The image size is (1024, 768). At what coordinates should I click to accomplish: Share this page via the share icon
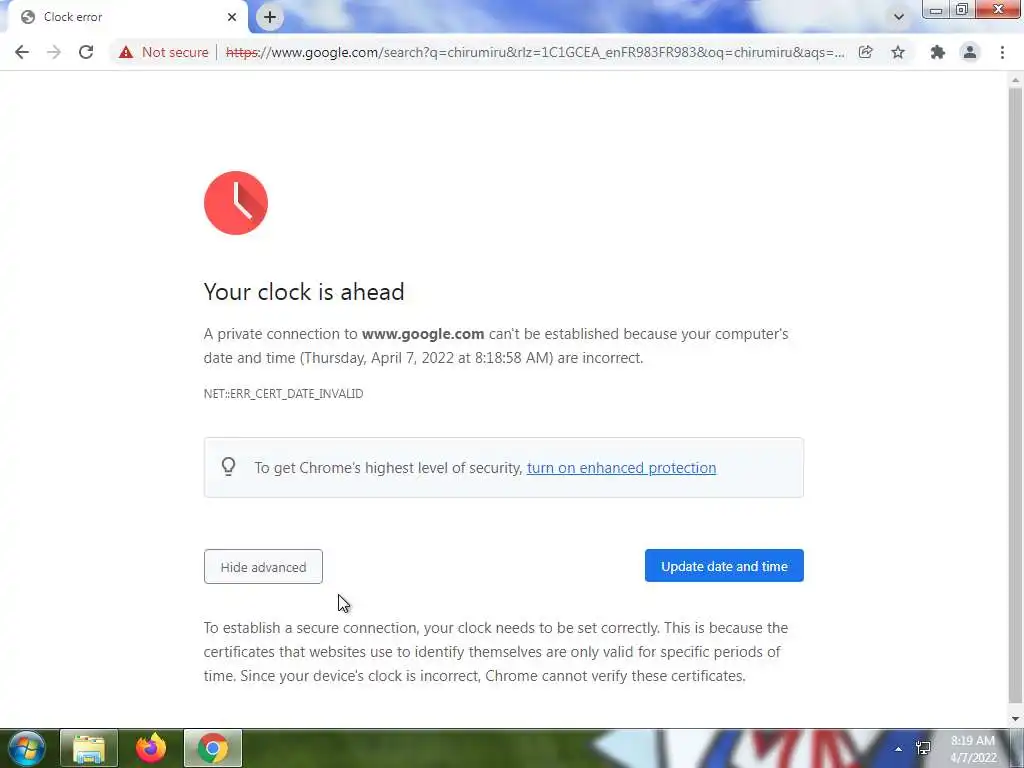tap(865, 52)
